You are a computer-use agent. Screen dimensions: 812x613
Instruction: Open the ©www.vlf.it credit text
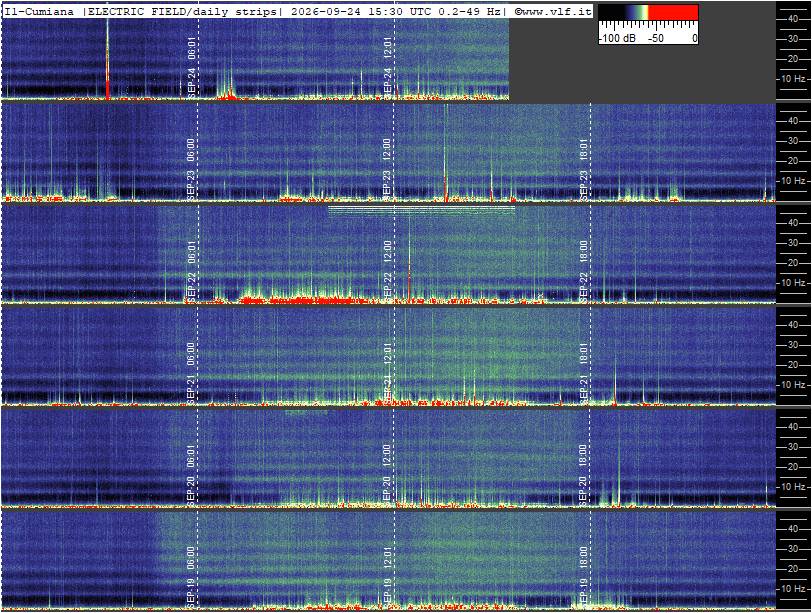[553, 12]
